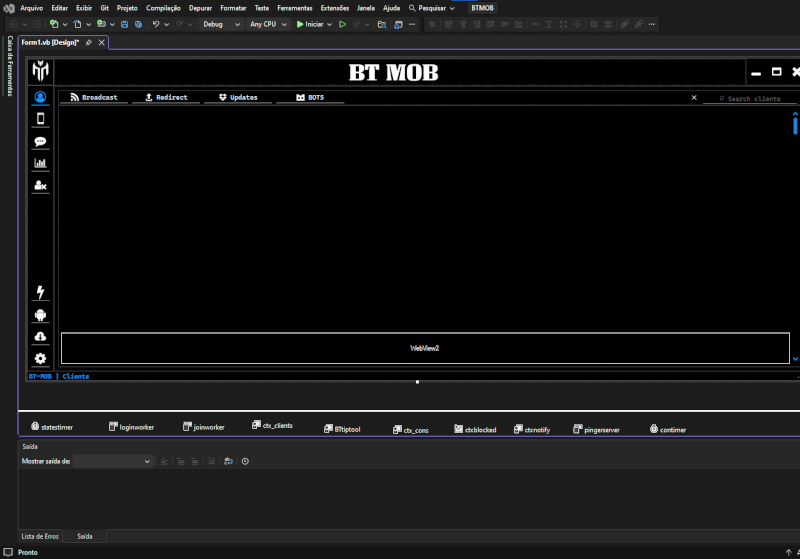The height and width of the screenshot is (559, 800).
Task: Click the BT-MOB | Clients status label
Action: click(x=59, y=376)
